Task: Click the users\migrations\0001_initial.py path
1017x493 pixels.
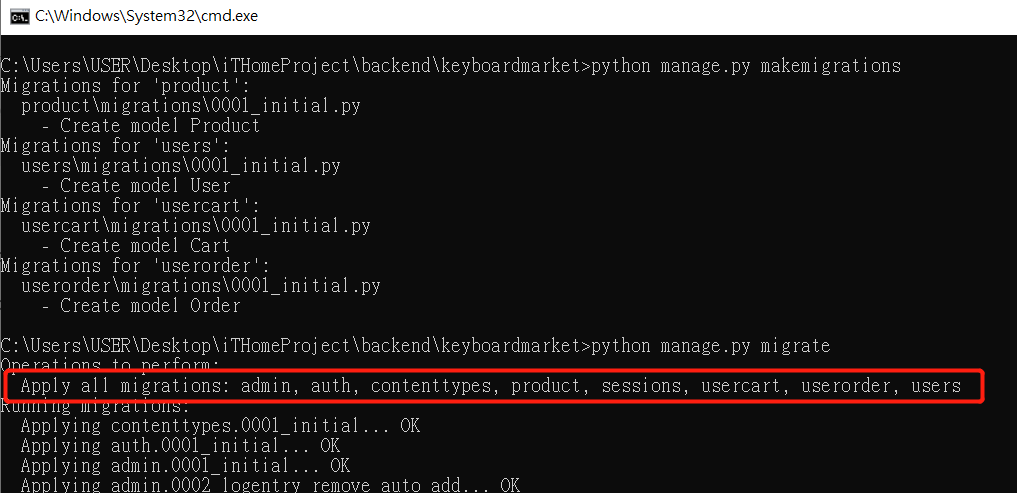Action: (x=181, y=166)
